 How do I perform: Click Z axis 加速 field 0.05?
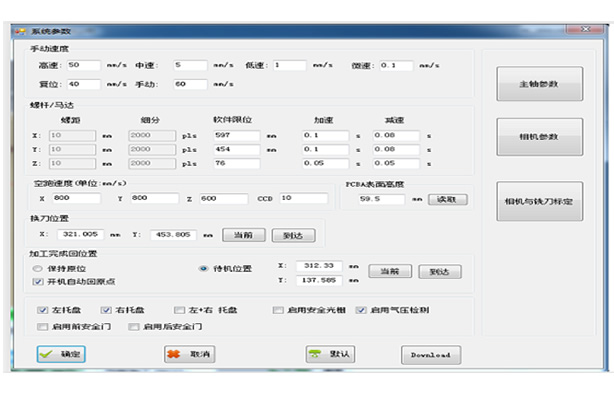pos(325,164)
